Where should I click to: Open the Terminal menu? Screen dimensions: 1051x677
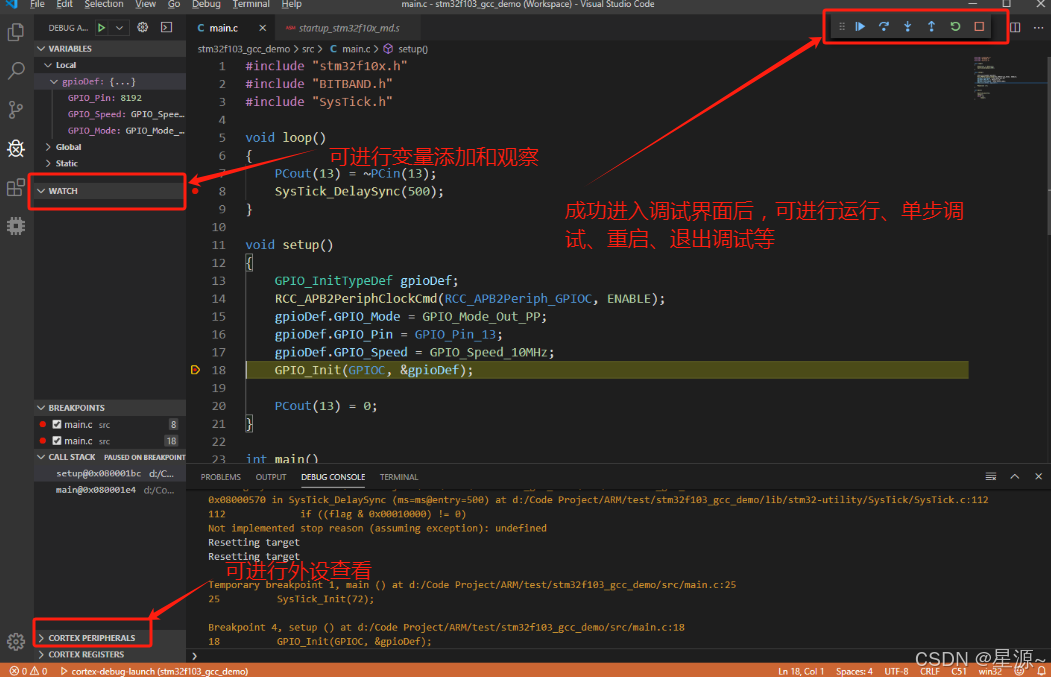click(251, 4)
